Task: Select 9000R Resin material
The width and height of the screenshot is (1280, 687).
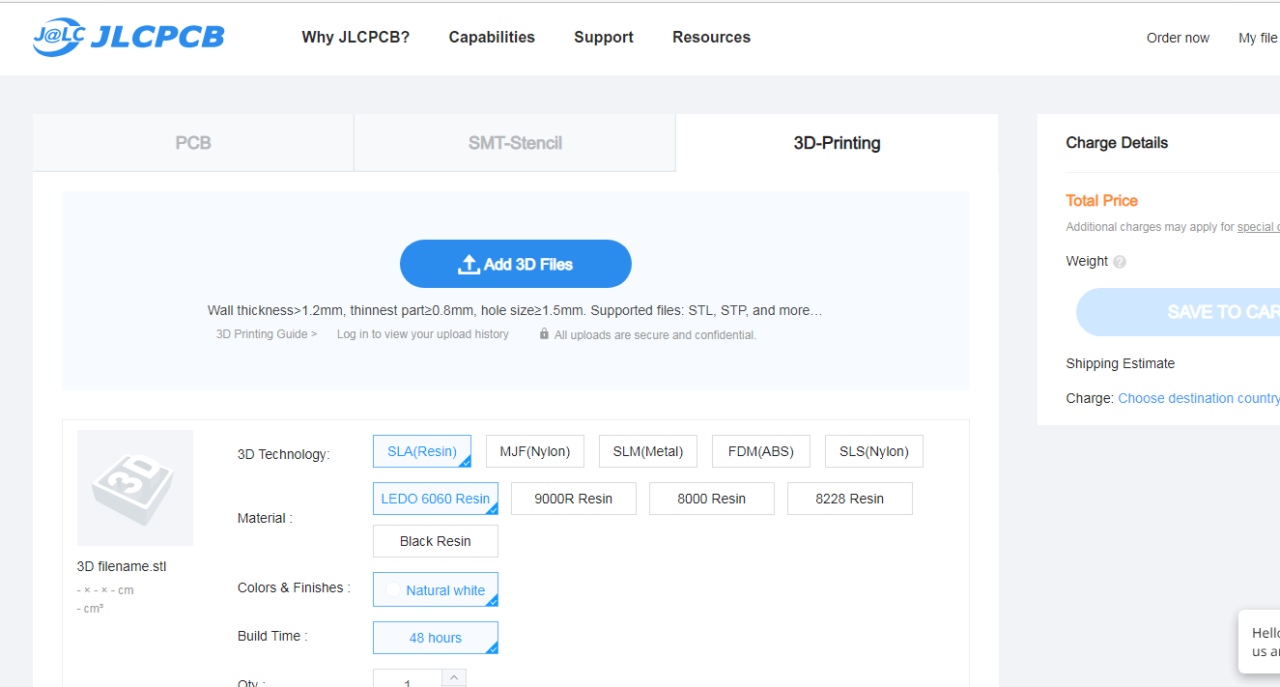Action: coord(573,499)
